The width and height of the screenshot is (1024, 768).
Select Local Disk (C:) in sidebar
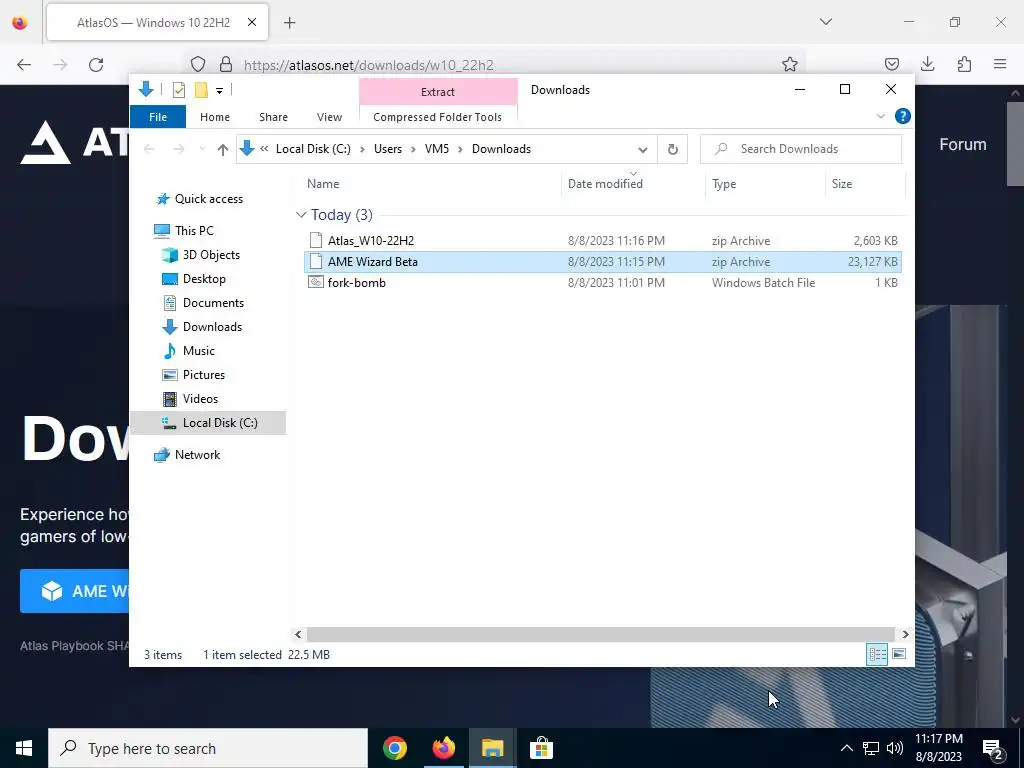coord(208,423)
